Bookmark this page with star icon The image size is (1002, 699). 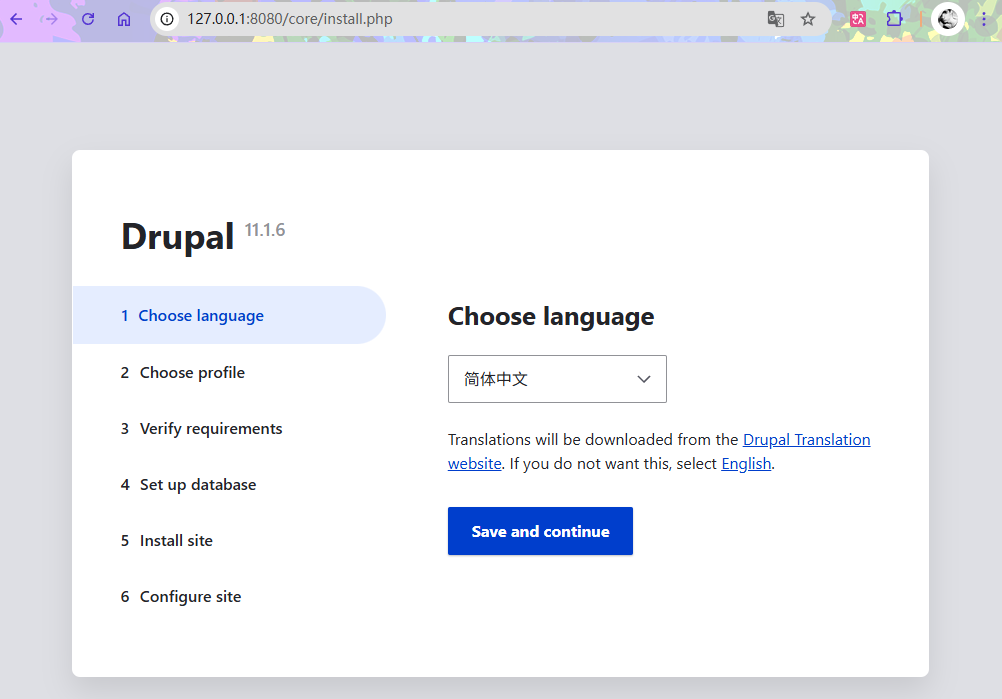[808, 19]
